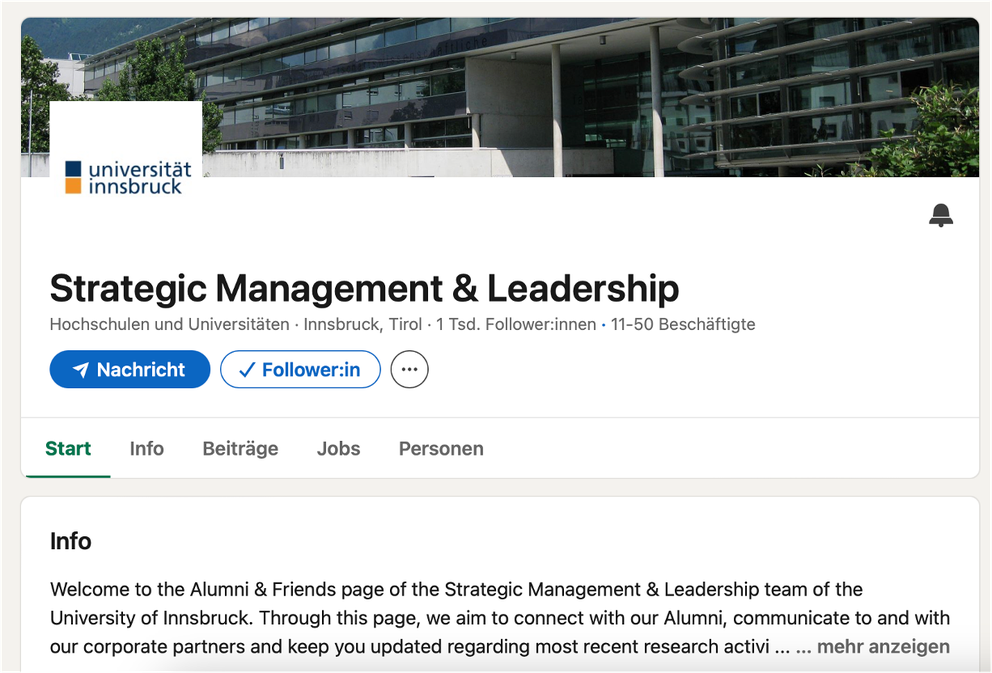The image size is (992, 673).
Task: Toggle the Follower:in follow button
Action: (x=300, y=369)
